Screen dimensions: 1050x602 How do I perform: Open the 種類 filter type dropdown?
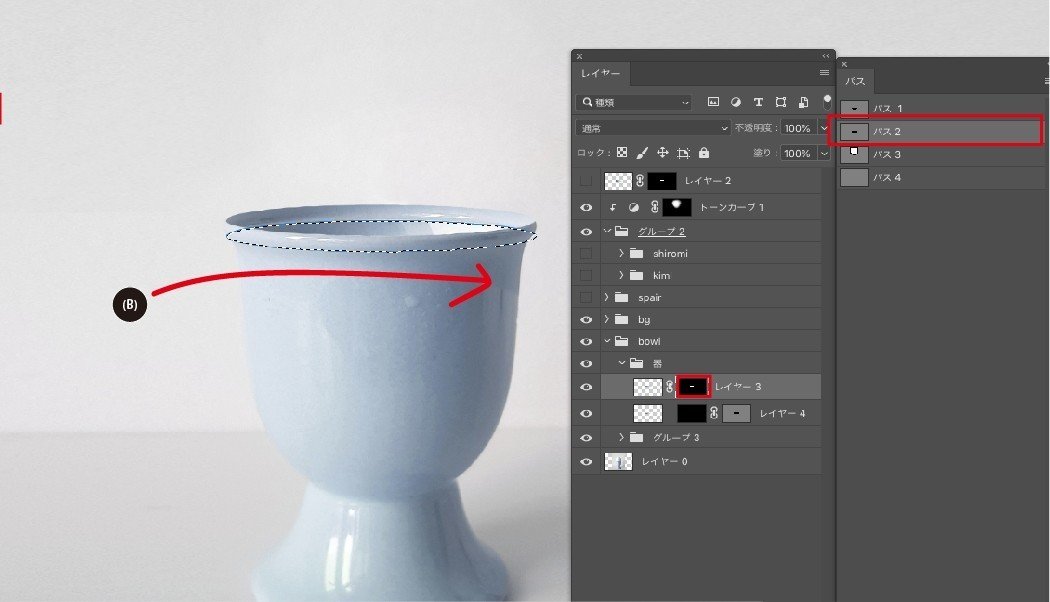[633, 102]
